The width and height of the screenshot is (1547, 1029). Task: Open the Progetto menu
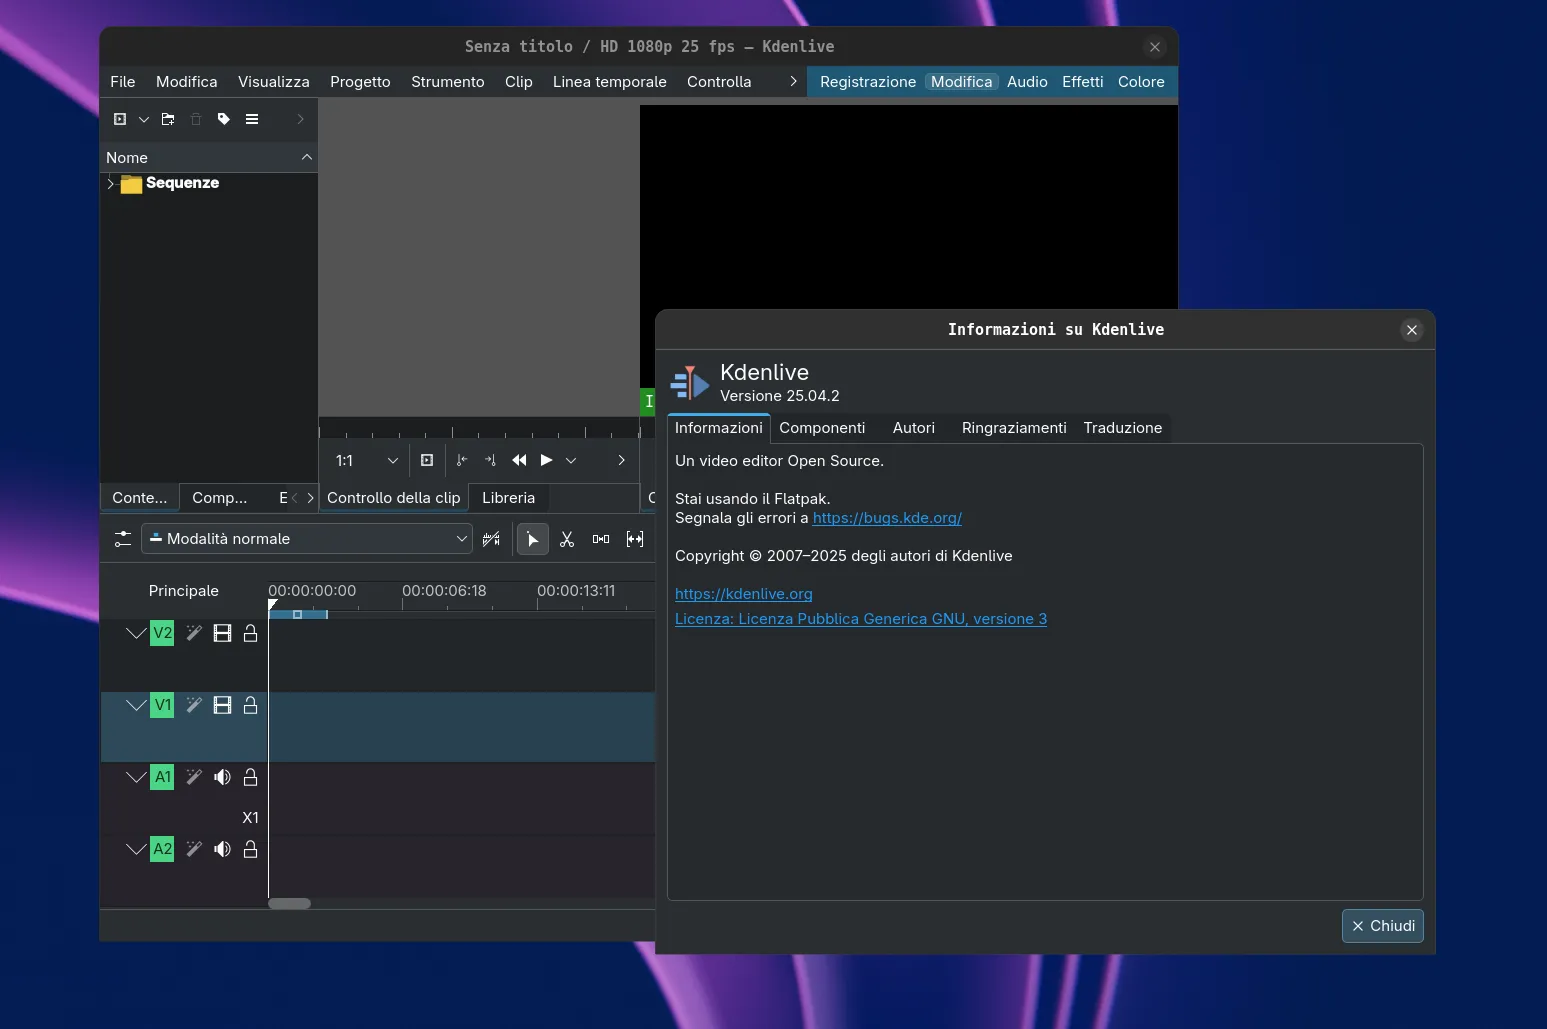tap(360, 82)
